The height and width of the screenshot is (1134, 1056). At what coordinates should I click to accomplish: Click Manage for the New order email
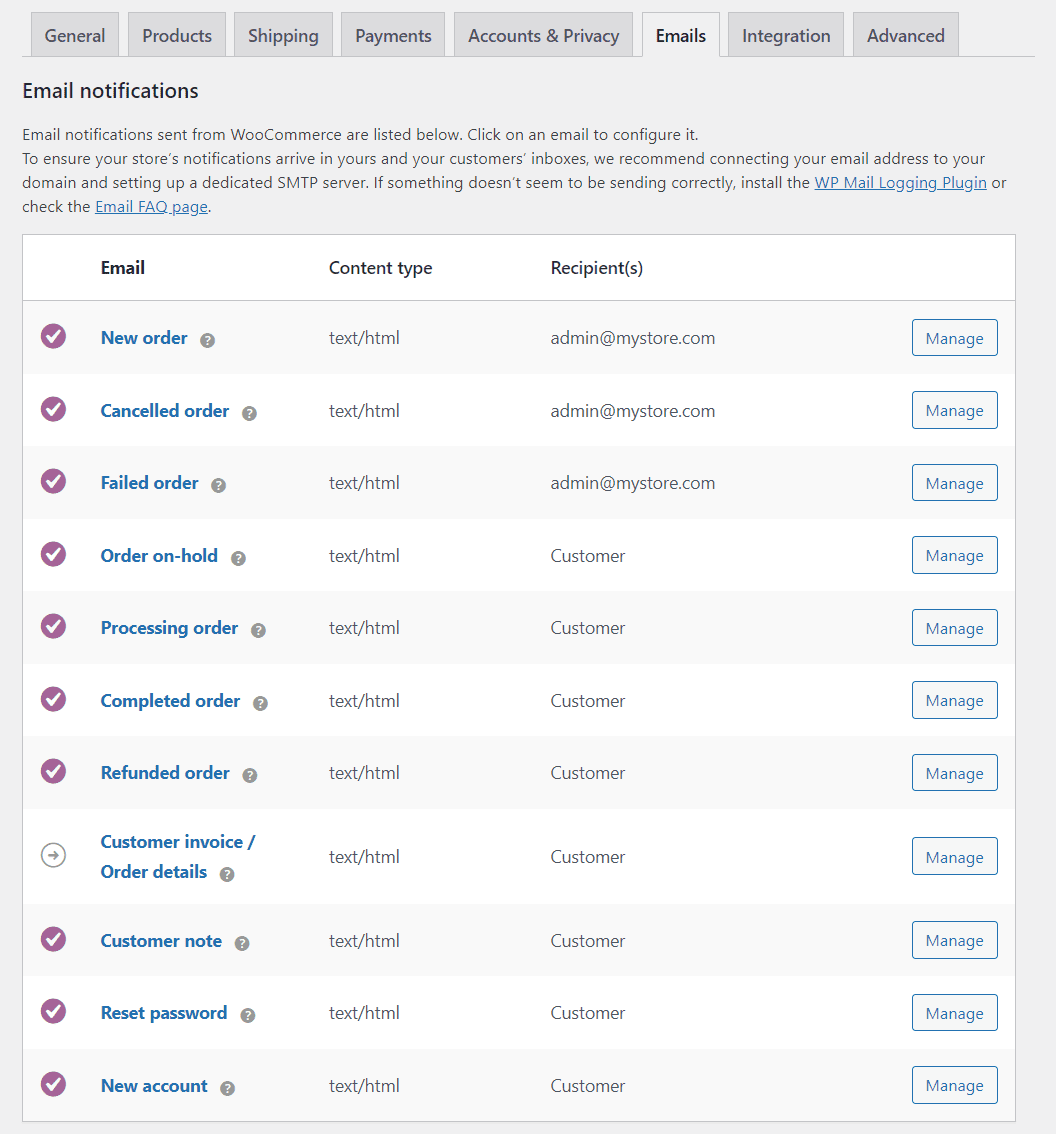(954, 337)
